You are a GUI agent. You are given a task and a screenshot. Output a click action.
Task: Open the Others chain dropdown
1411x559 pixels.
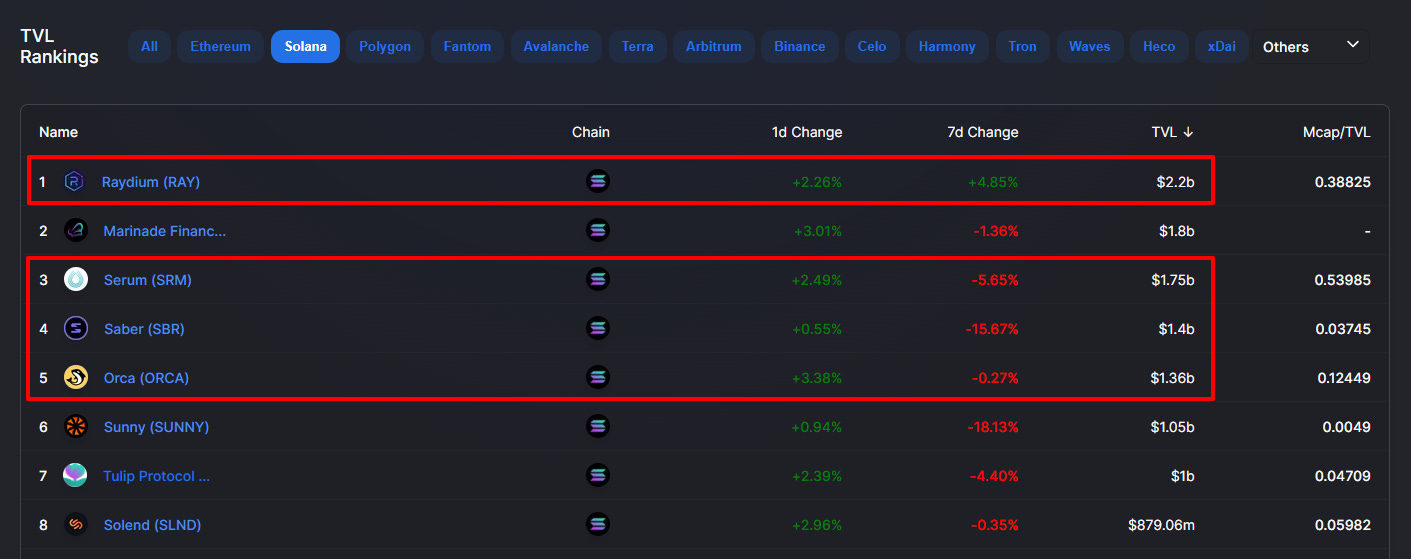click(x=1312, y=46)
